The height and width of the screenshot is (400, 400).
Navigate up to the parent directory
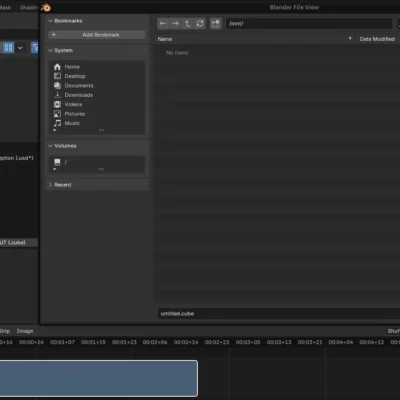[x=188, y=23]
